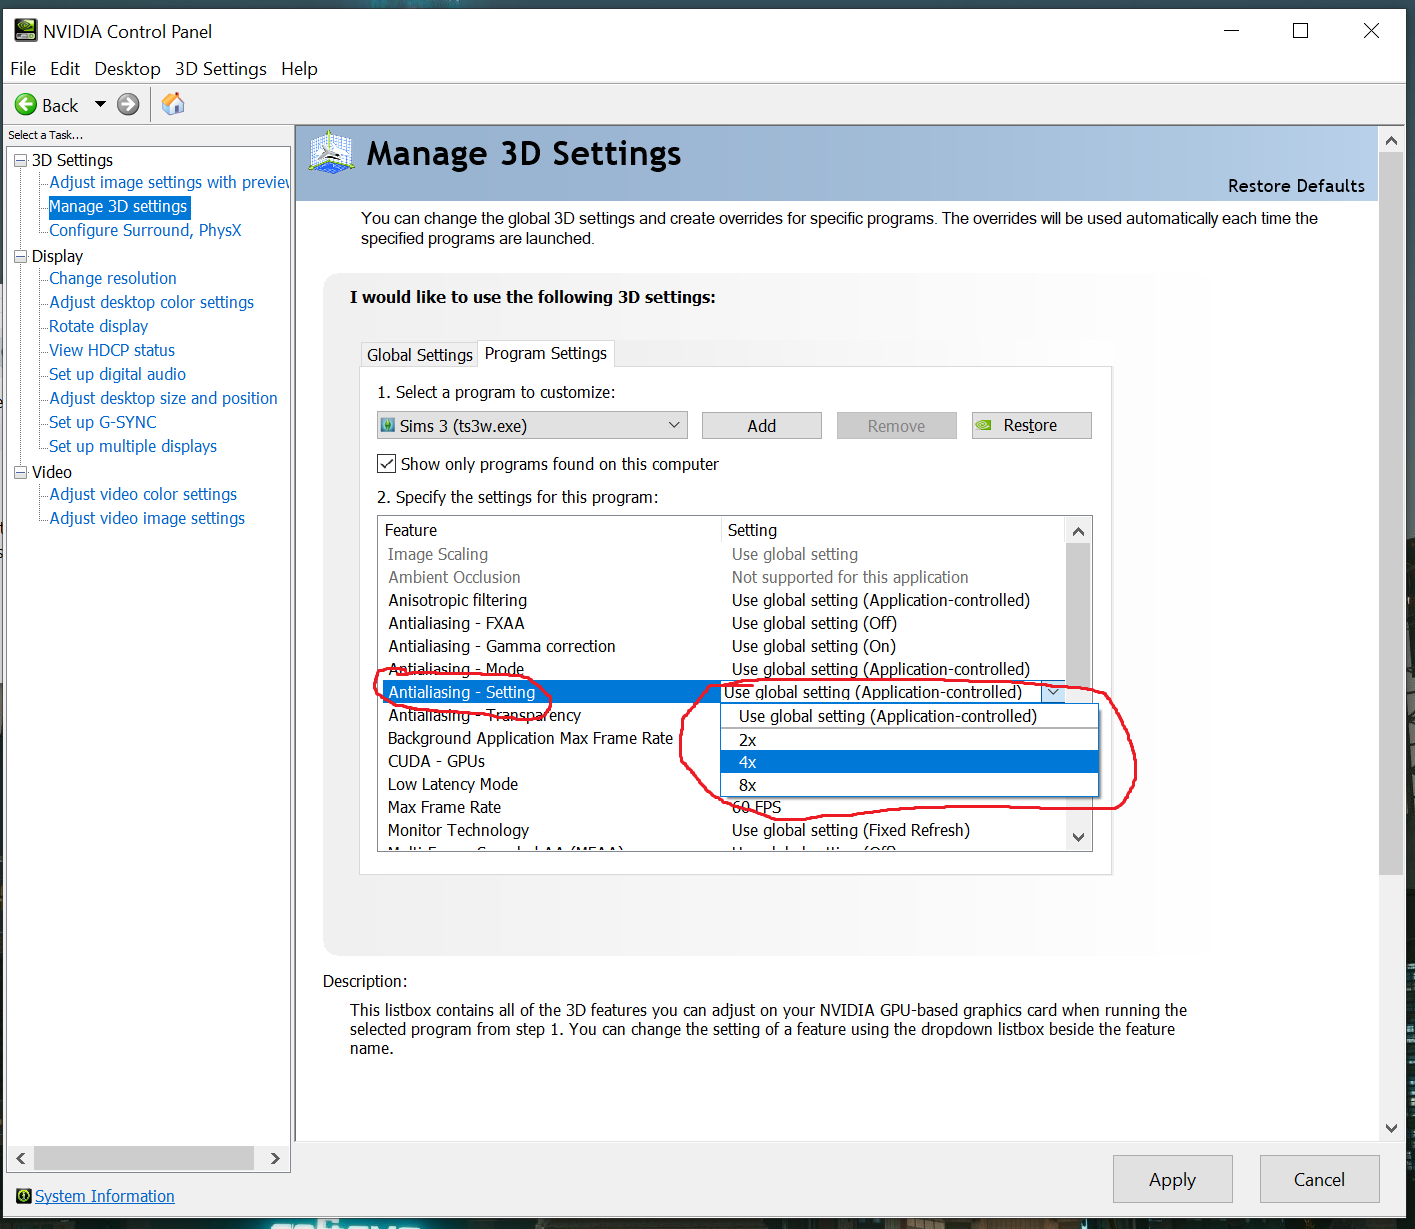Open Set up digital audio task
Screen dimensions: 1415x1229
117,374
